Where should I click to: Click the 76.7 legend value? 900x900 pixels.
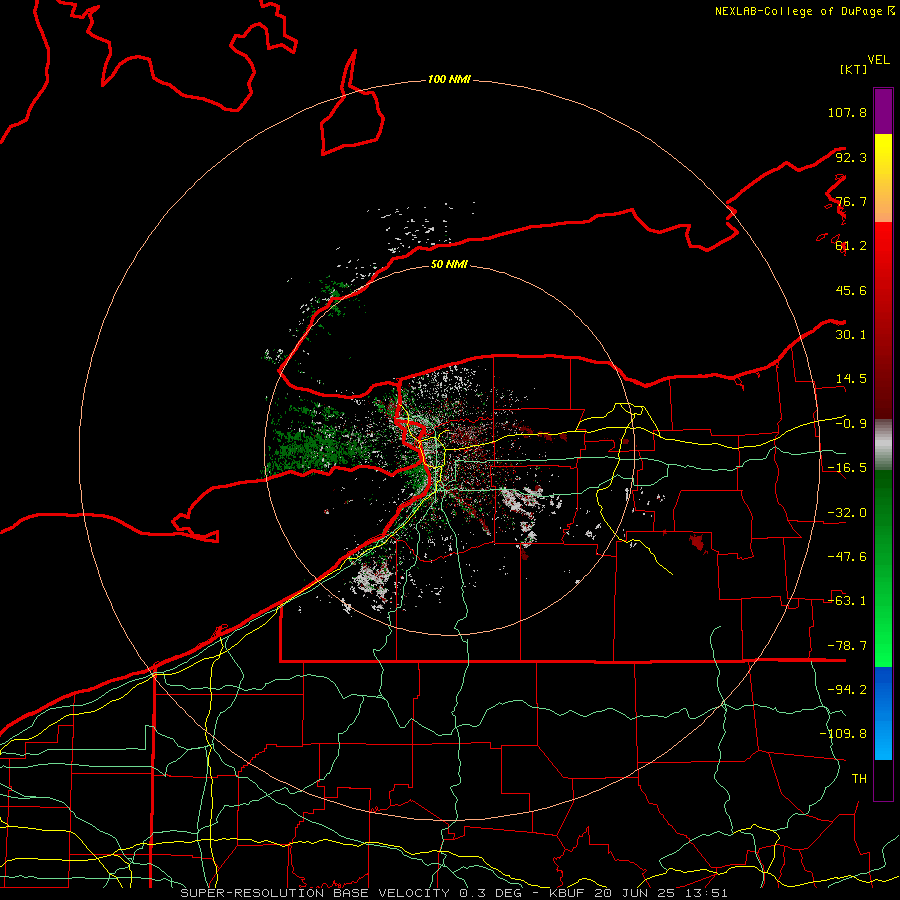point(851,201)
